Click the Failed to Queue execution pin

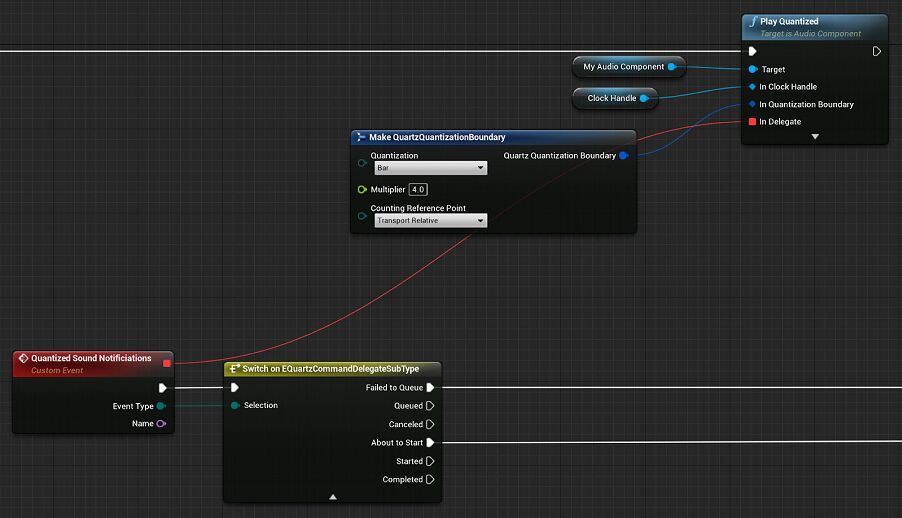click(430, 388)
